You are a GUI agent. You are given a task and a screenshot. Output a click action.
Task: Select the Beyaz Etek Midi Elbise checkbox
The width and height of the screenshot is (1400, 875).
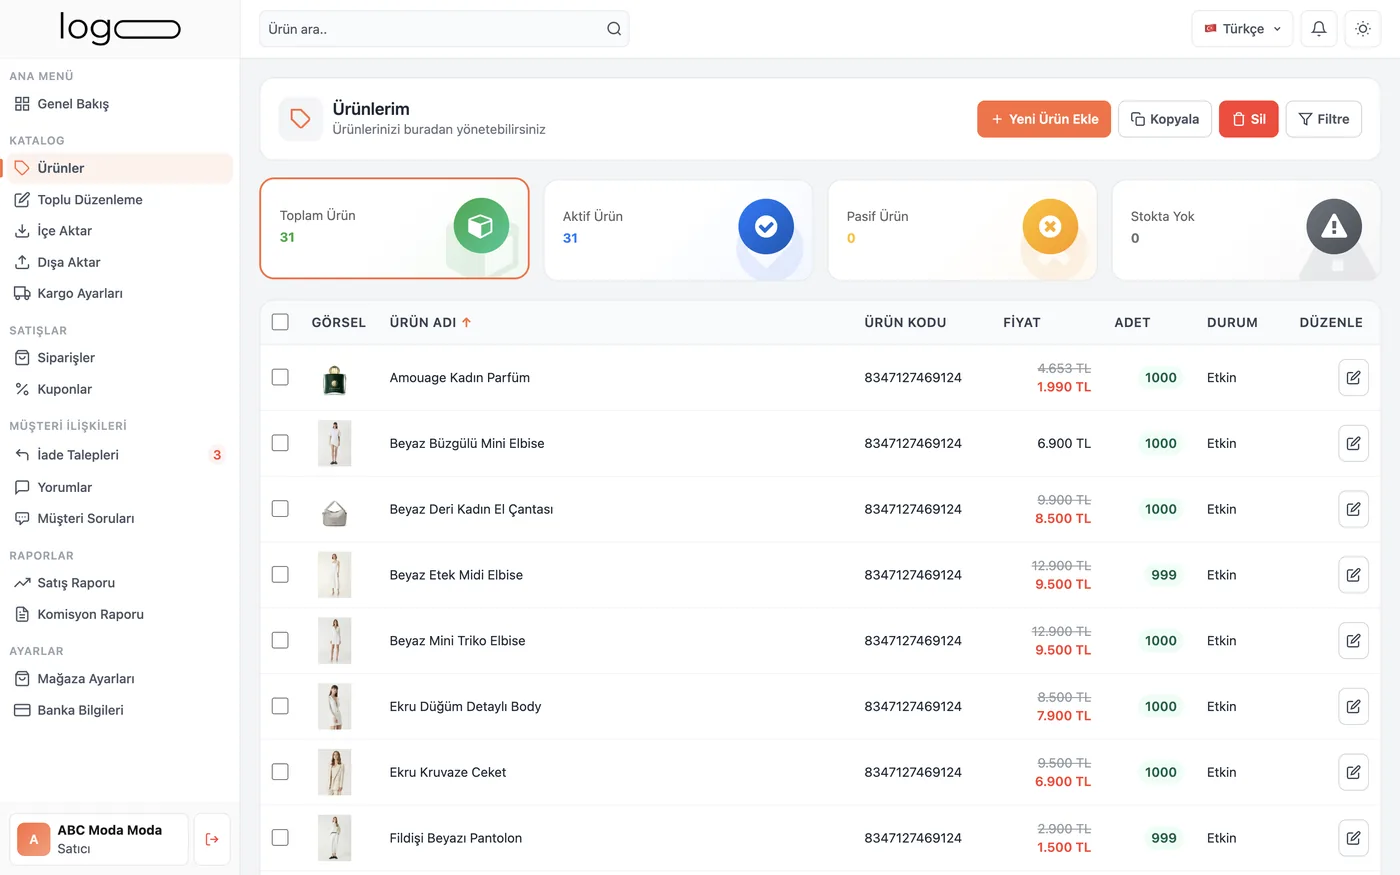click(280, 575)
